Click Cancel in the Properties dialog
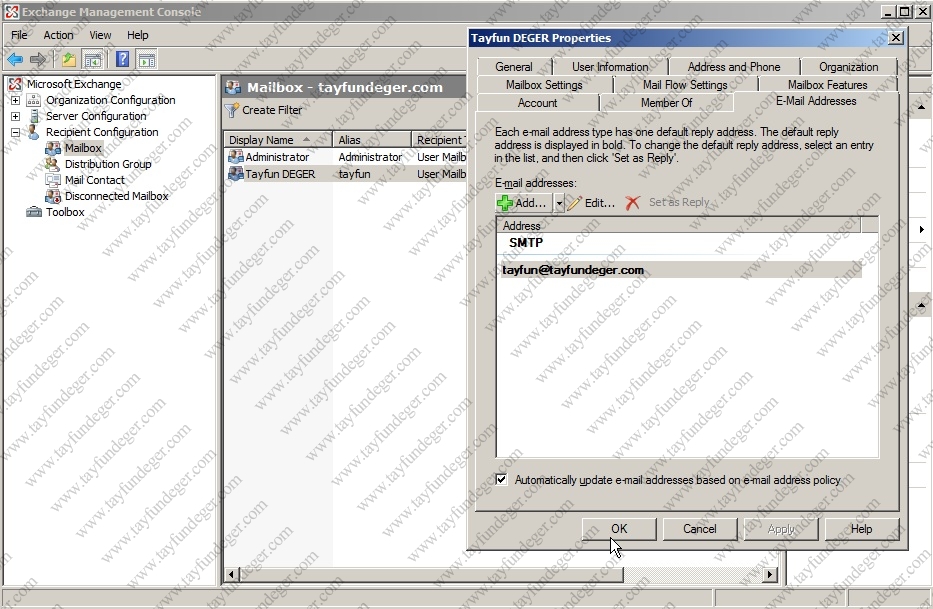The width and height of the screenshot is (933, 609). [x=700, y=529]
